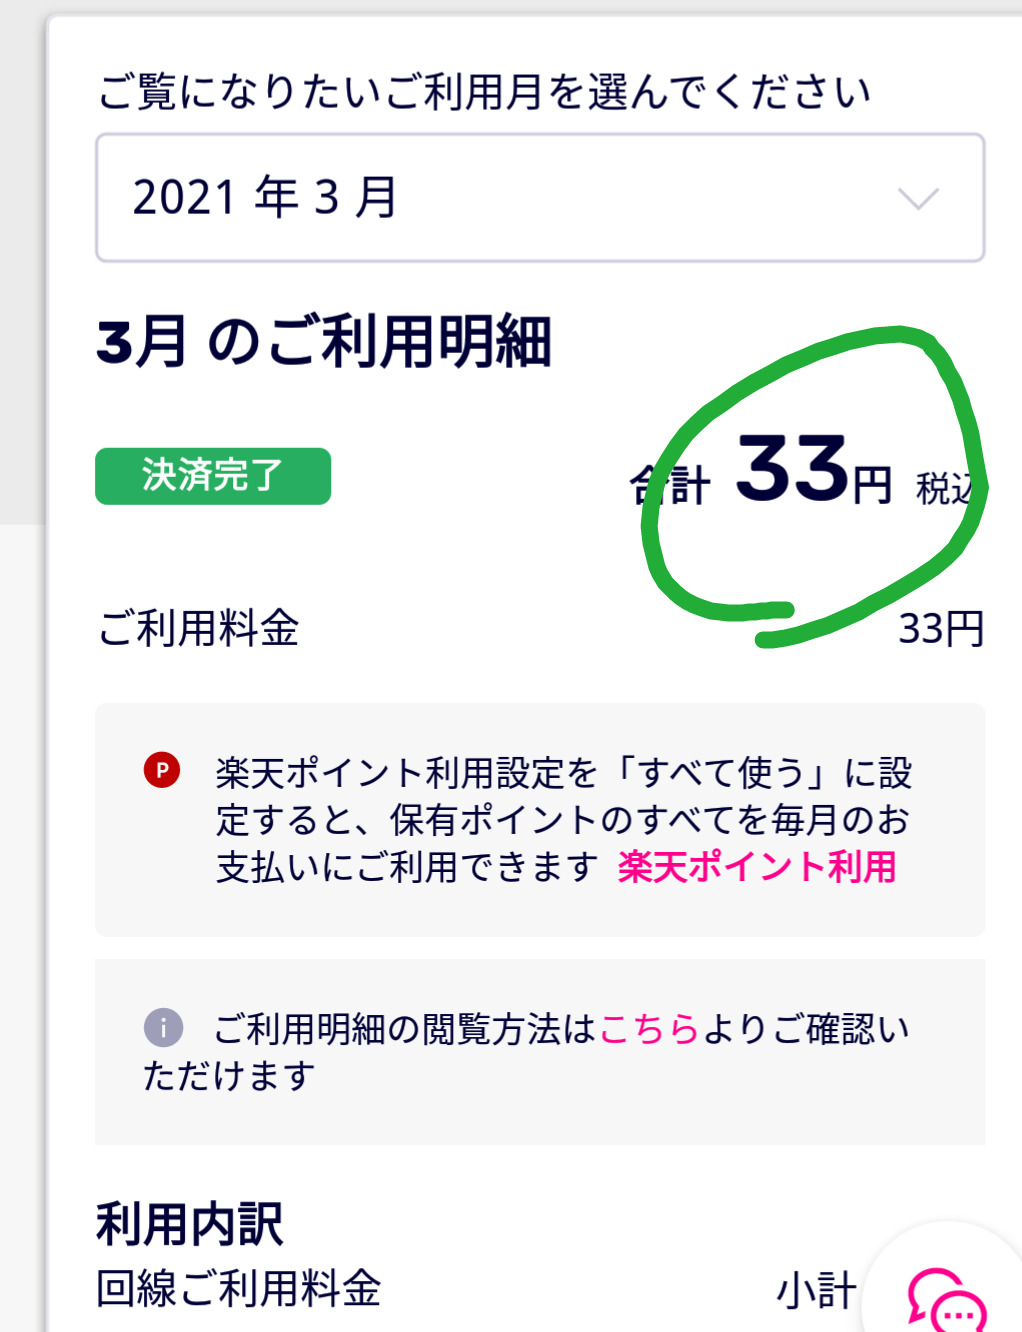Click the red P point icon
Viewport: 1022px width, 1332px height.
pos(162,770)
